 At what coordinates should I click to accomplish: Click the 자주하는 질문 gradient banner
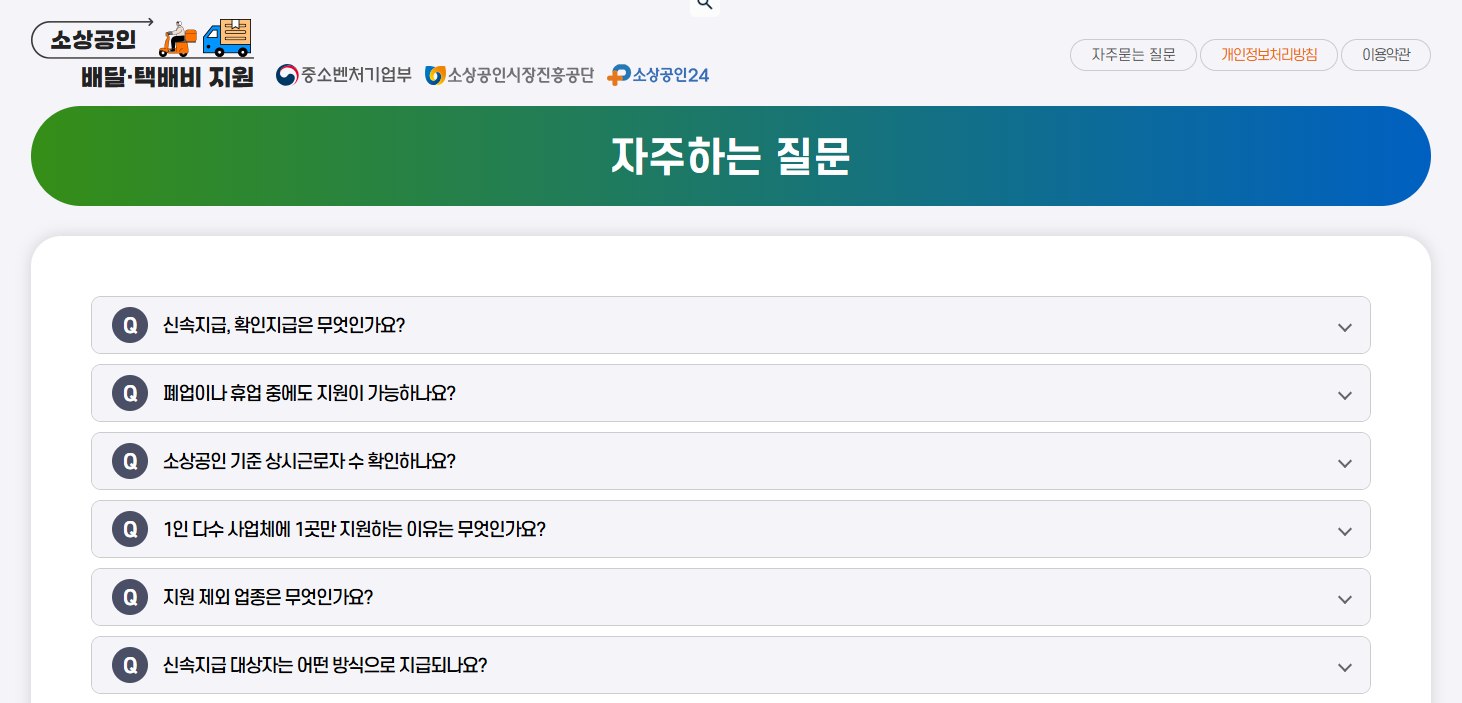731,156
